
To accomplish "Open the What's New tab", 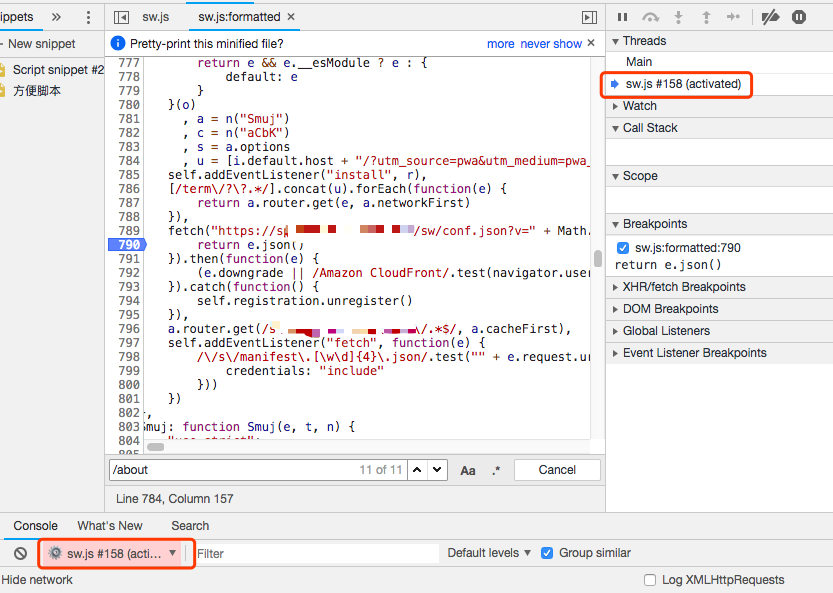I will click(x=109, y=525).
